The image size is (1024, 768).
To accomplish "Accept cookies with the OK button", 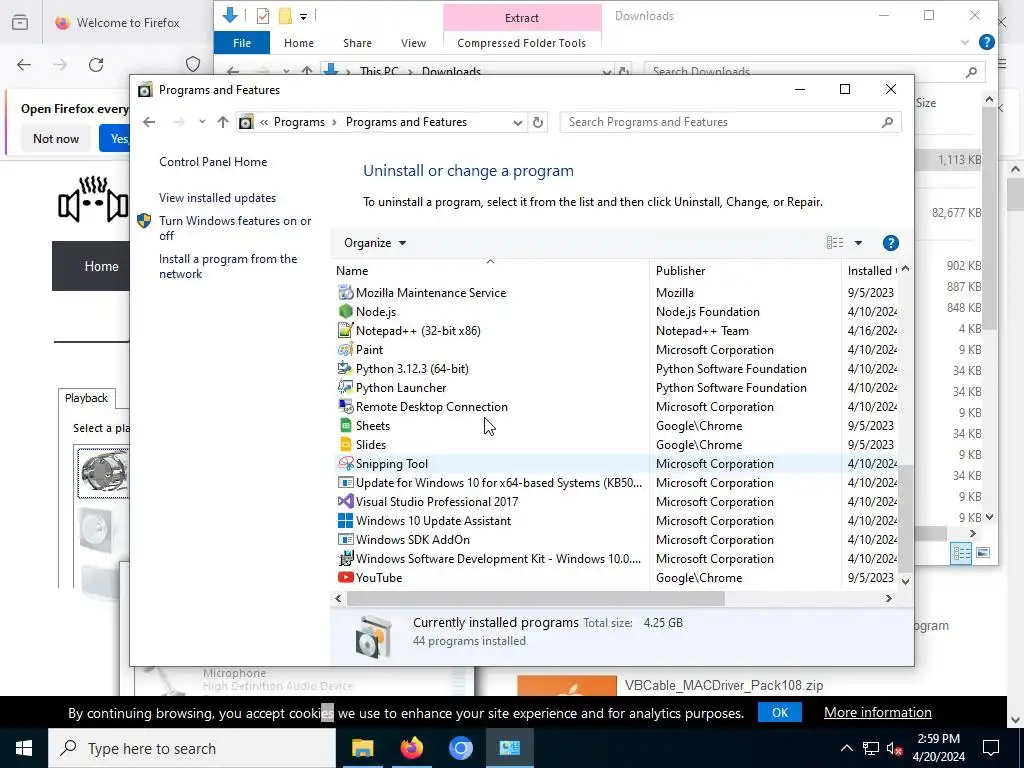I will pyautogui.click(x=780, y=712).
